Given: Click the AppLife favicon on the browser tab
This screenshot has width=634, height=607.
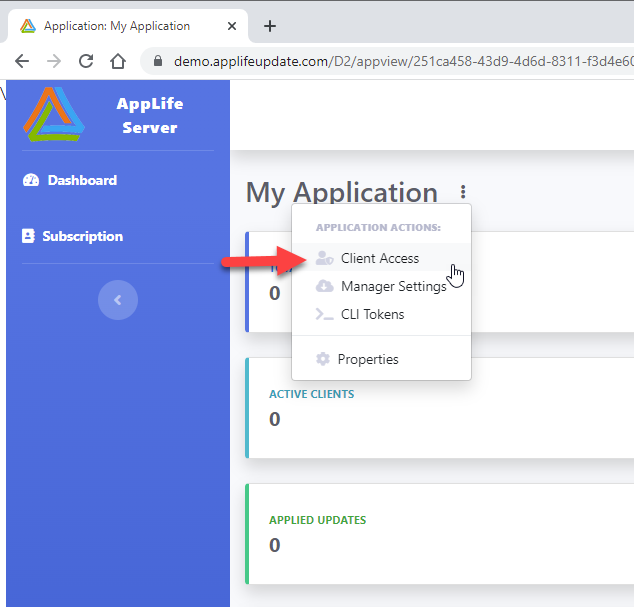Looking at the screenshot, I should [28, 26].
